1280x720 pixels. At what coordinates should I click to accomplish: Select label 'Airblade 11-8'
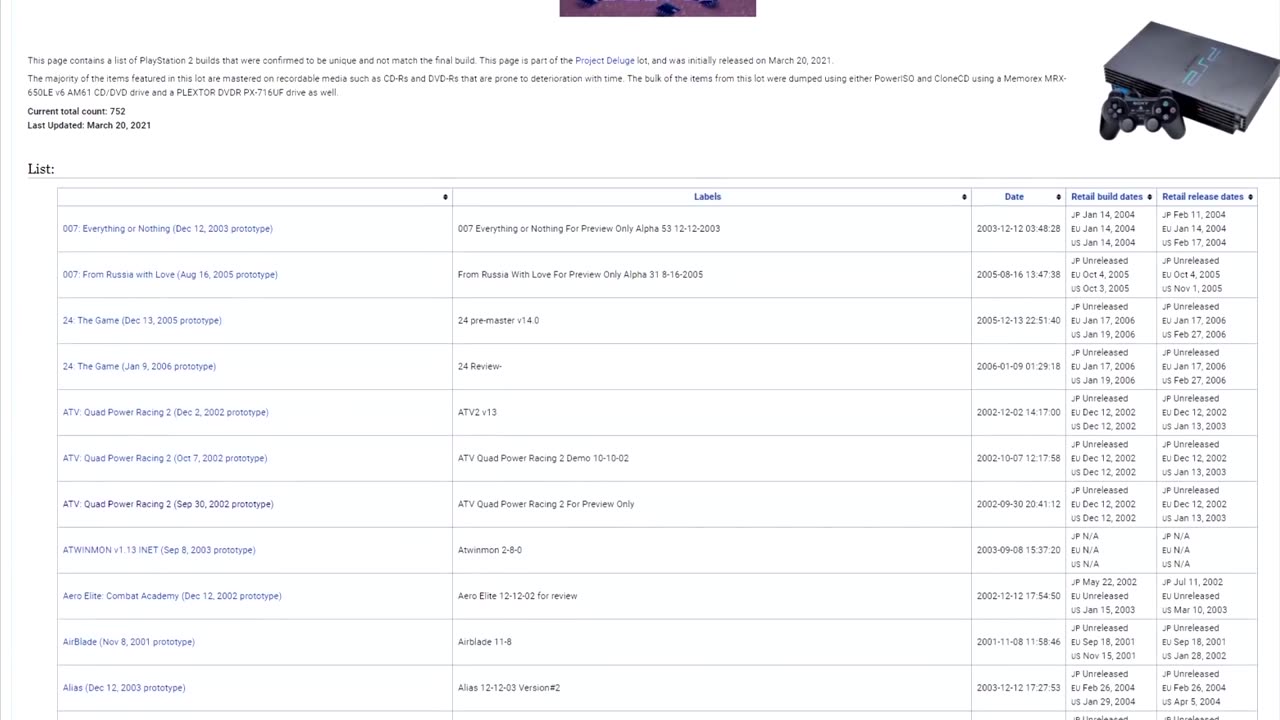click(485, 642)
